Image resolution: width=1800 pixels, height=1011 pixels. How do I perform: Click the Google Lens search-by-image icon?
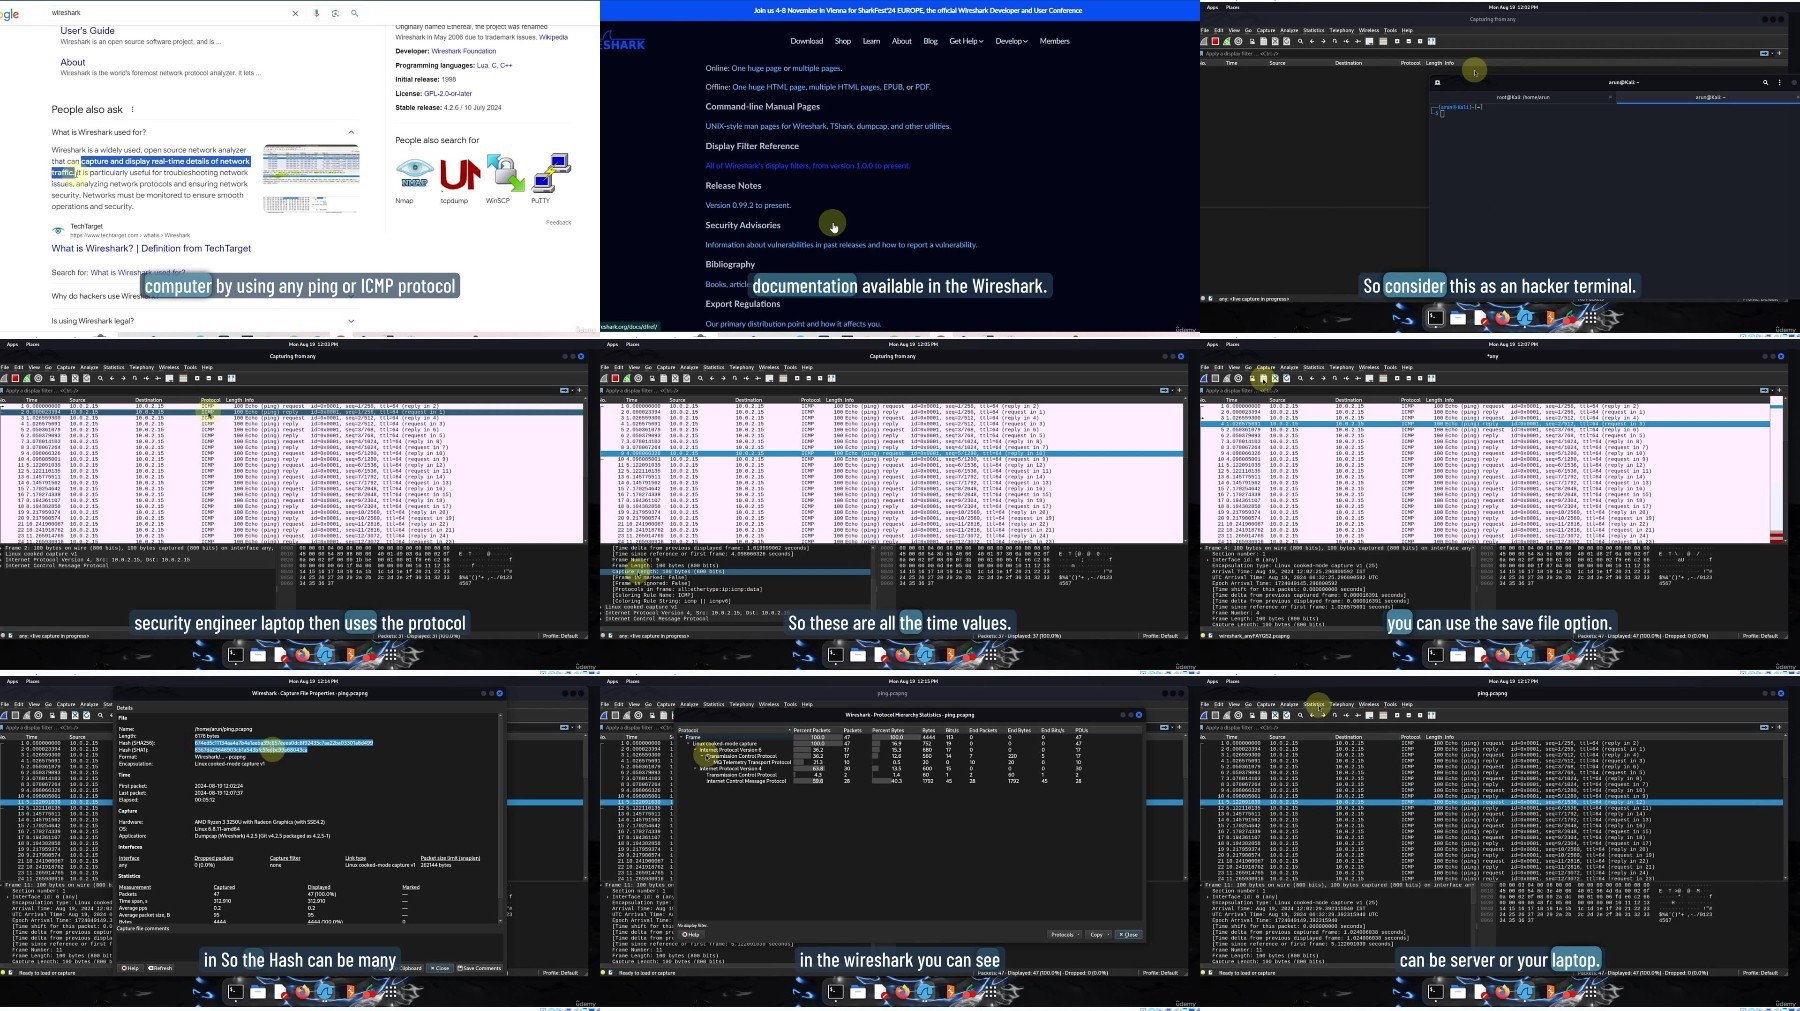(335, 13)
